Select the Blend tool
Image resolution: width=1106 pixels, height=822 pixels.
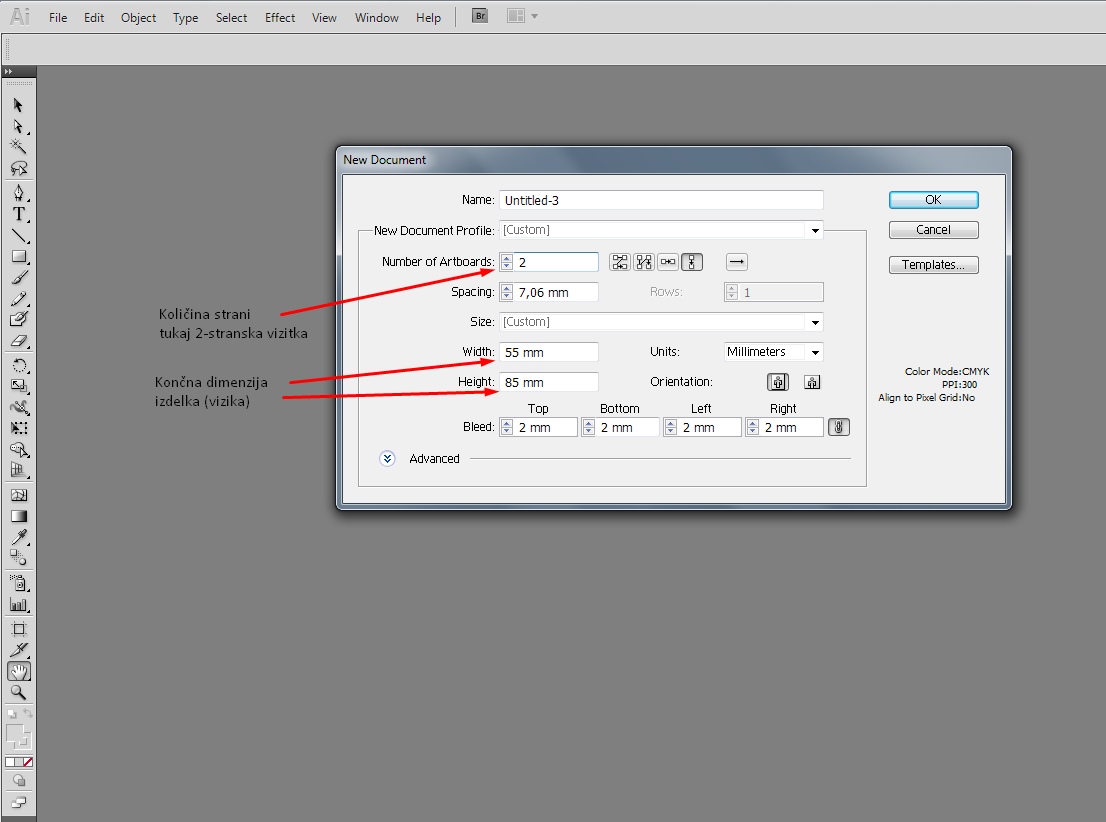click(18, 558)
